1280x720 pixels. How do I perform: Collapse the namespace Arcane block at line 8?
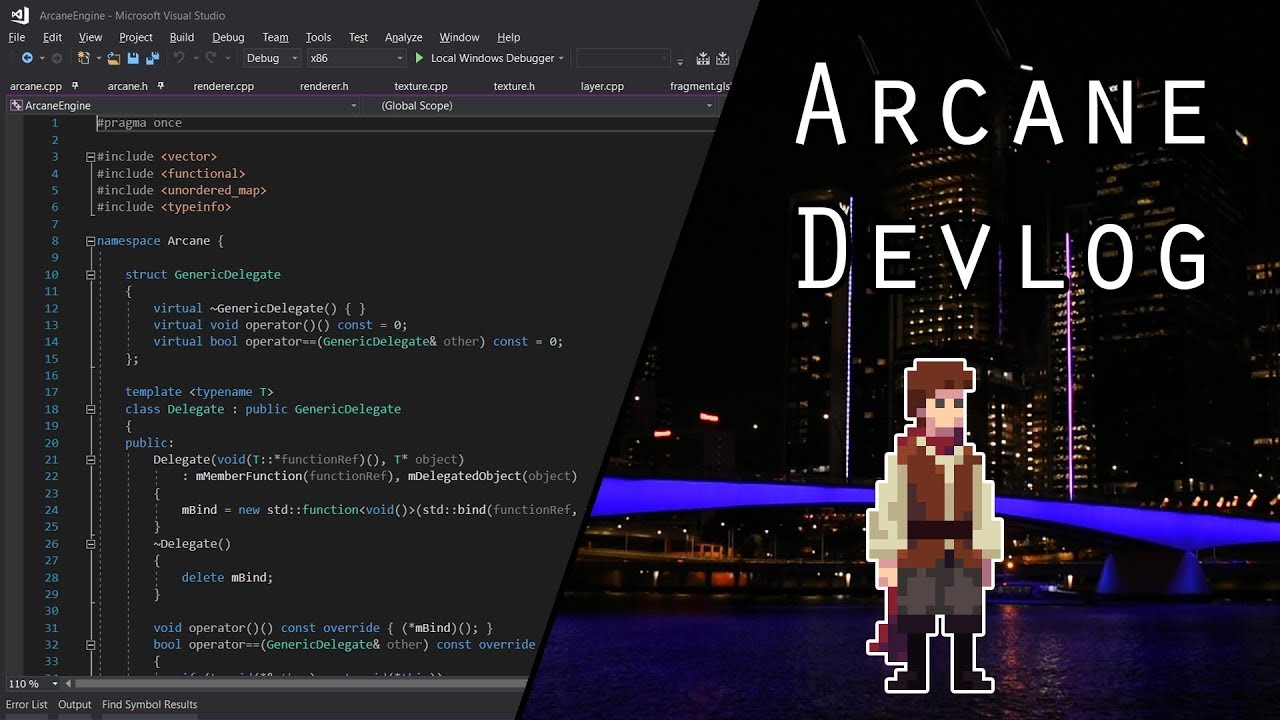tap(90, 241)
